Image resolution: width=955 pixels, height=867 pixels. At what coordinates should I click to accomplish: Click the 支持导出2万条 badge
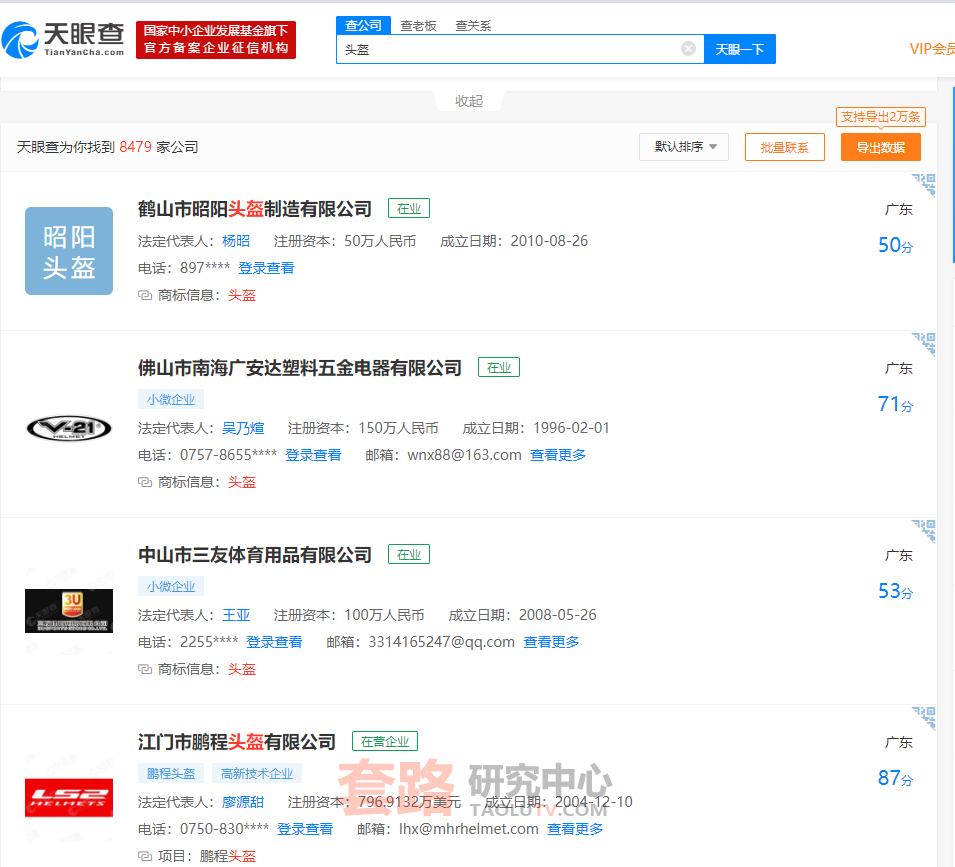[x=881, y=116]
